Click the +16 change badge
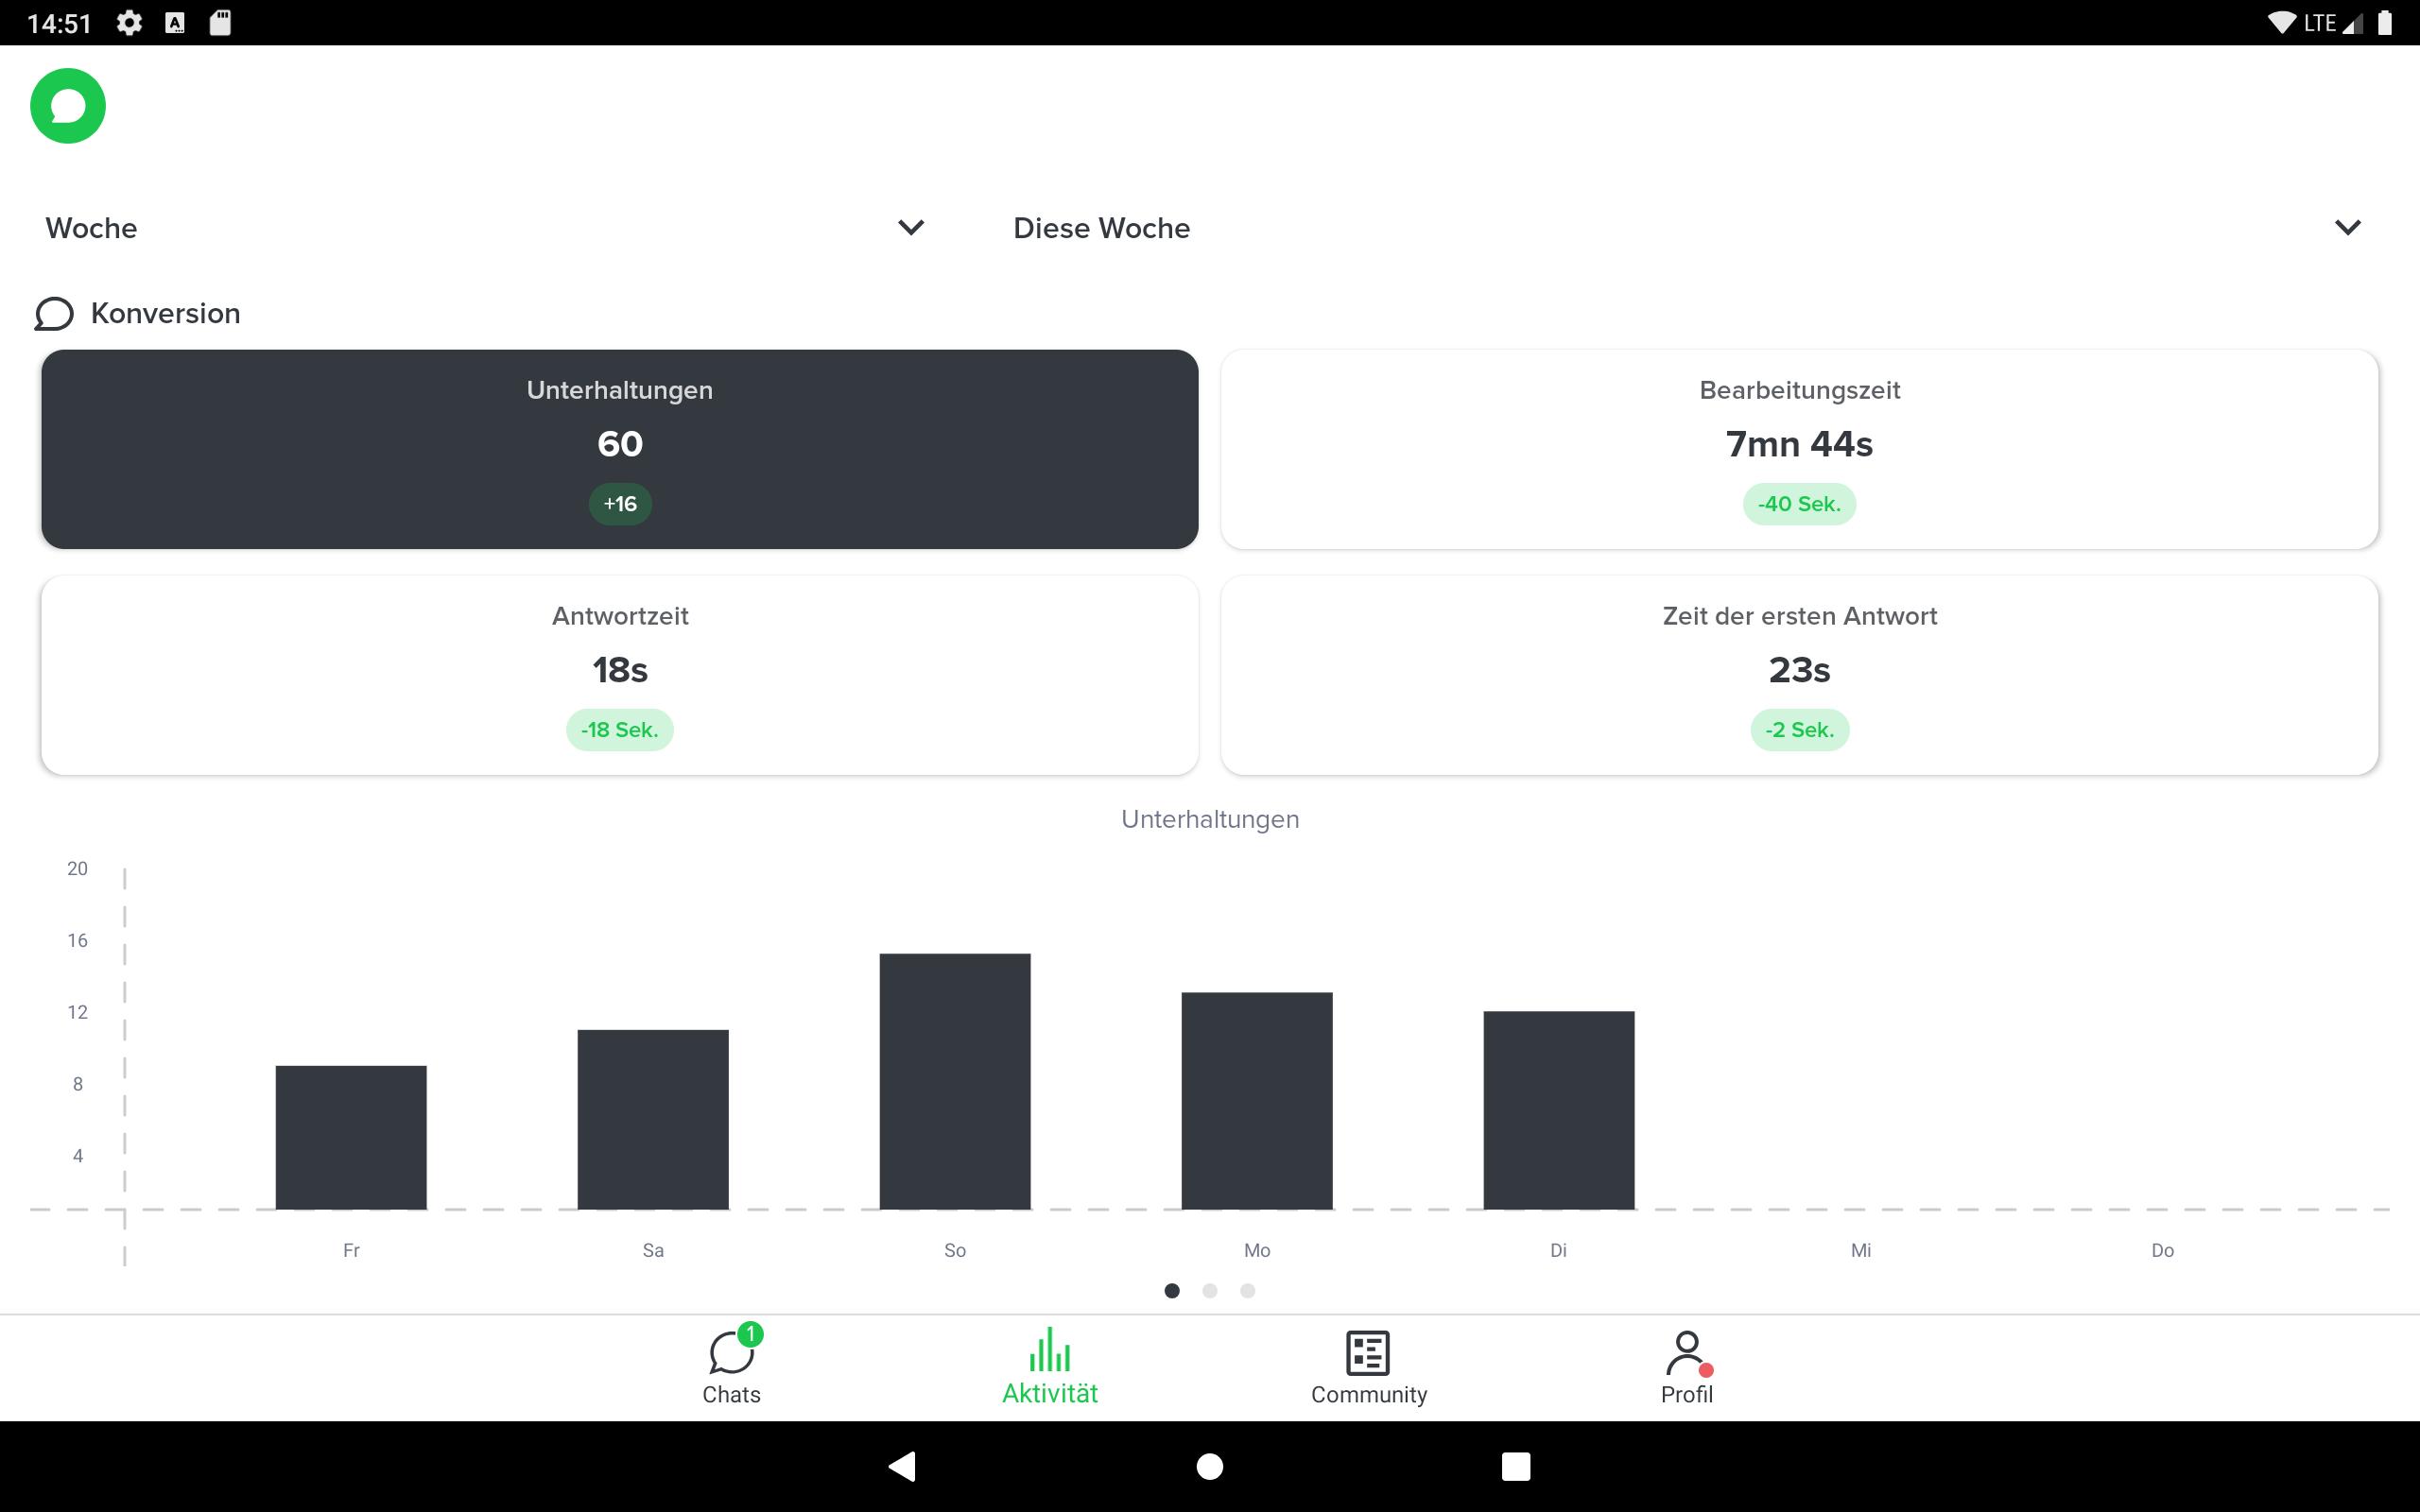The image size is (2420, 1512). point(620,504)
